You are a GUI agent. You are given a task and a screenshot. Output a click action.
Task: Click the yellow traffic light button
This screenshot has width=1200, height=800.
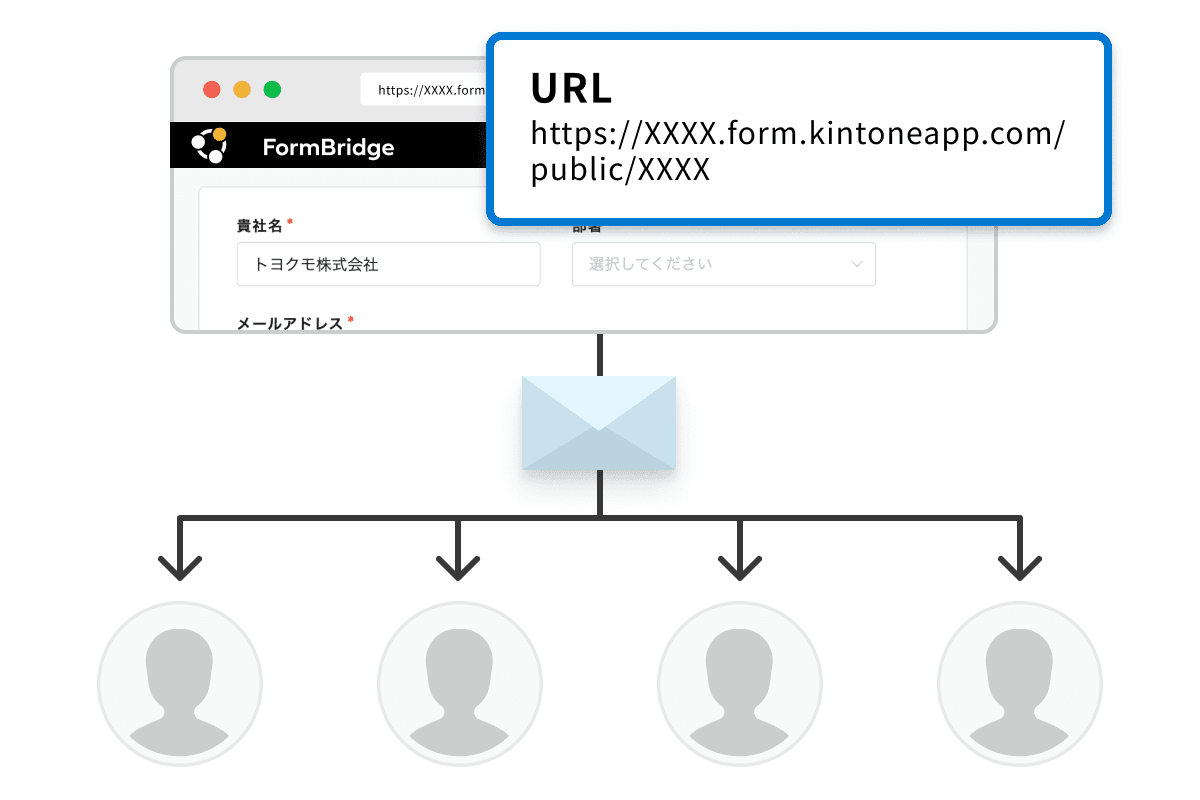241,89
